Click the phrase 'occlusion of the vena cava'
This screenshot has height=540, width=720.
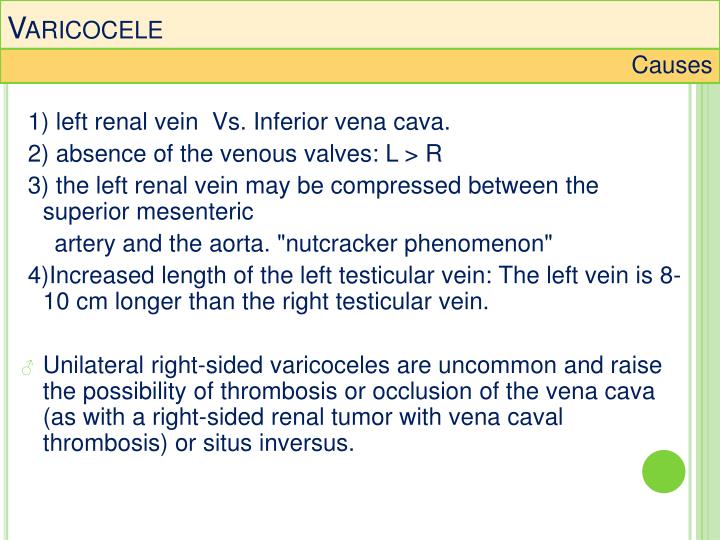(513, 391)
